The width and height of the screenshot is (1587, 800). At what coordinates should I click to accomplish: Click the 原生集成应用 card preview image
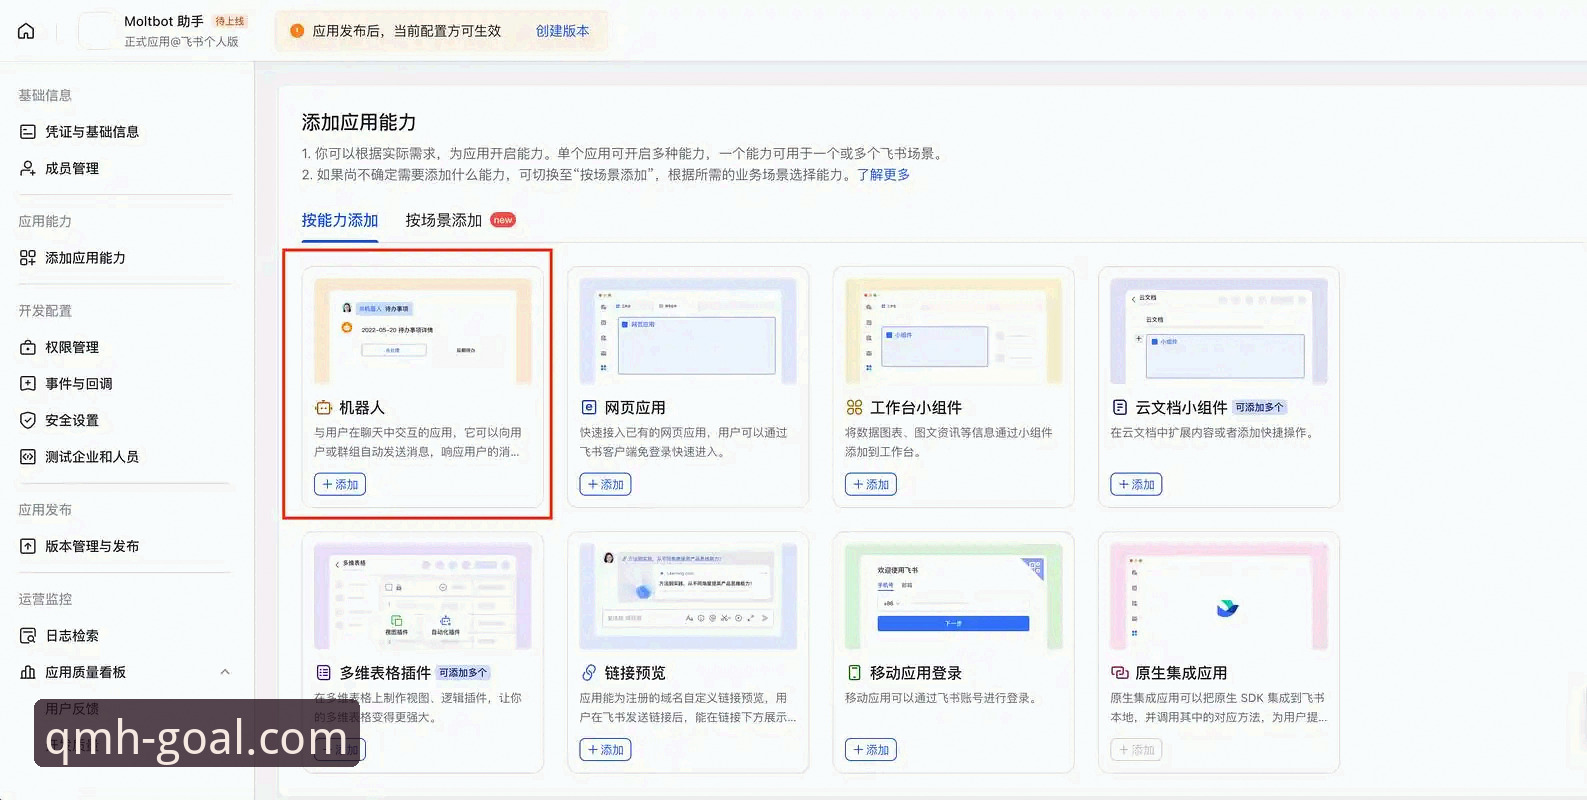[x=1219, y=597]
